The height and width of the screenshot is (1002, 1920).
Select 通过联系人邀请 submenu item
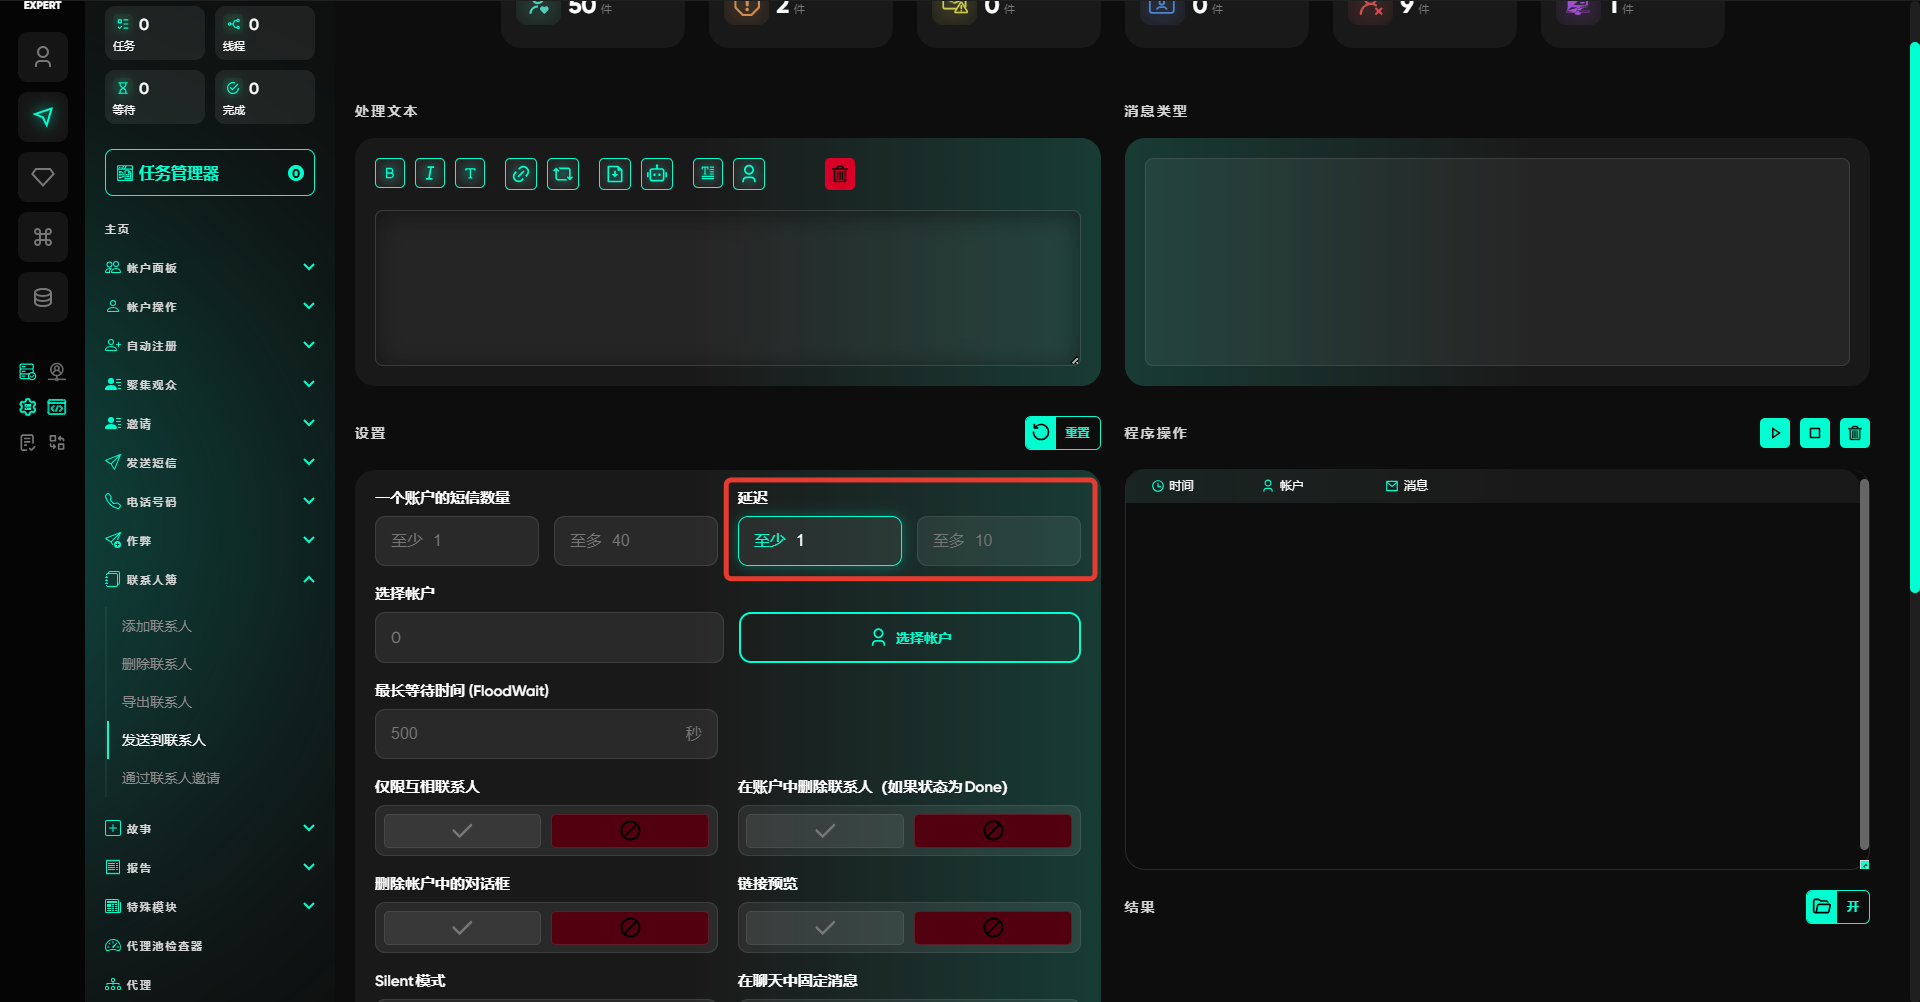tap(171, 778)
